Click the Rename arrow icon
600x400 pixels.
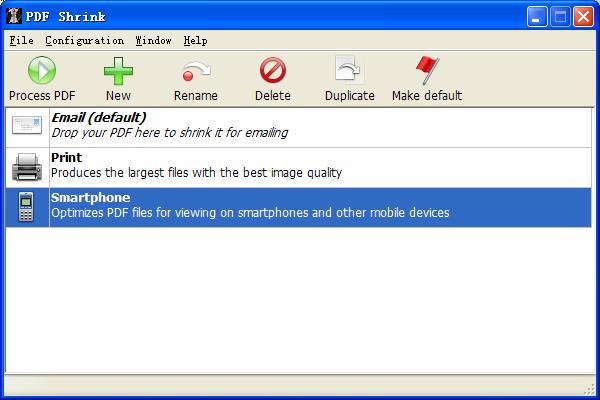pyautogui.click(x=196, y=71)
